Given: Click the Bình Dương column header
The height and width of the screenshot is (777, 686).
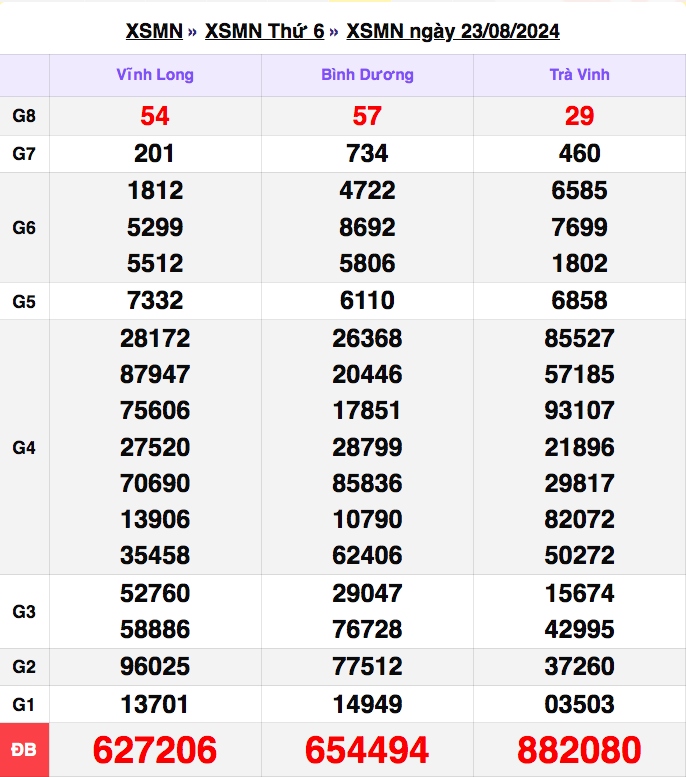Looking at the screenshot, I should [367, 75].
